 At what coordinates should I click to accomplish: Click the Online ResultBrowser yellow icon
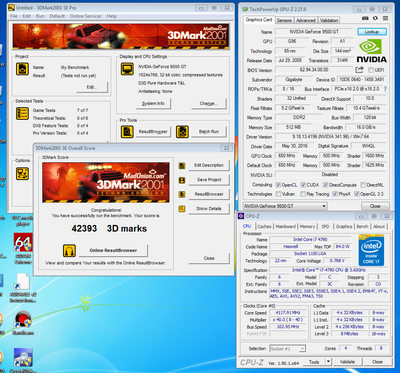69,251
